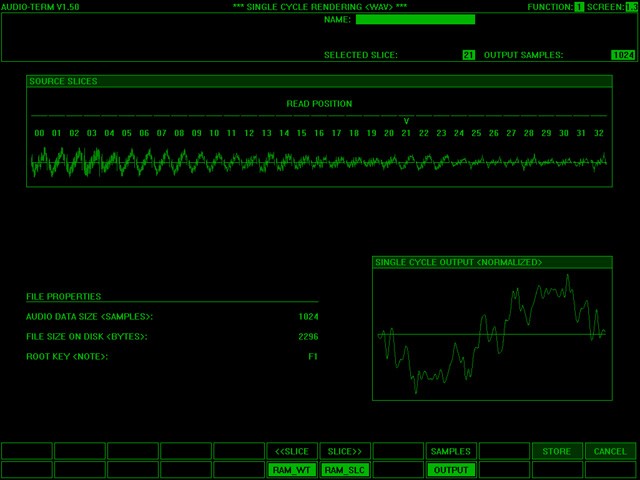Select source slice 05

click(x=127, y=133)
